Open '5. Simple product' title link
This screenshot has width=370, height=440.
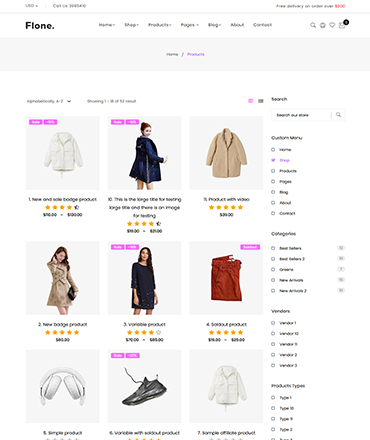pyautogui.click(x=62, y=433)
